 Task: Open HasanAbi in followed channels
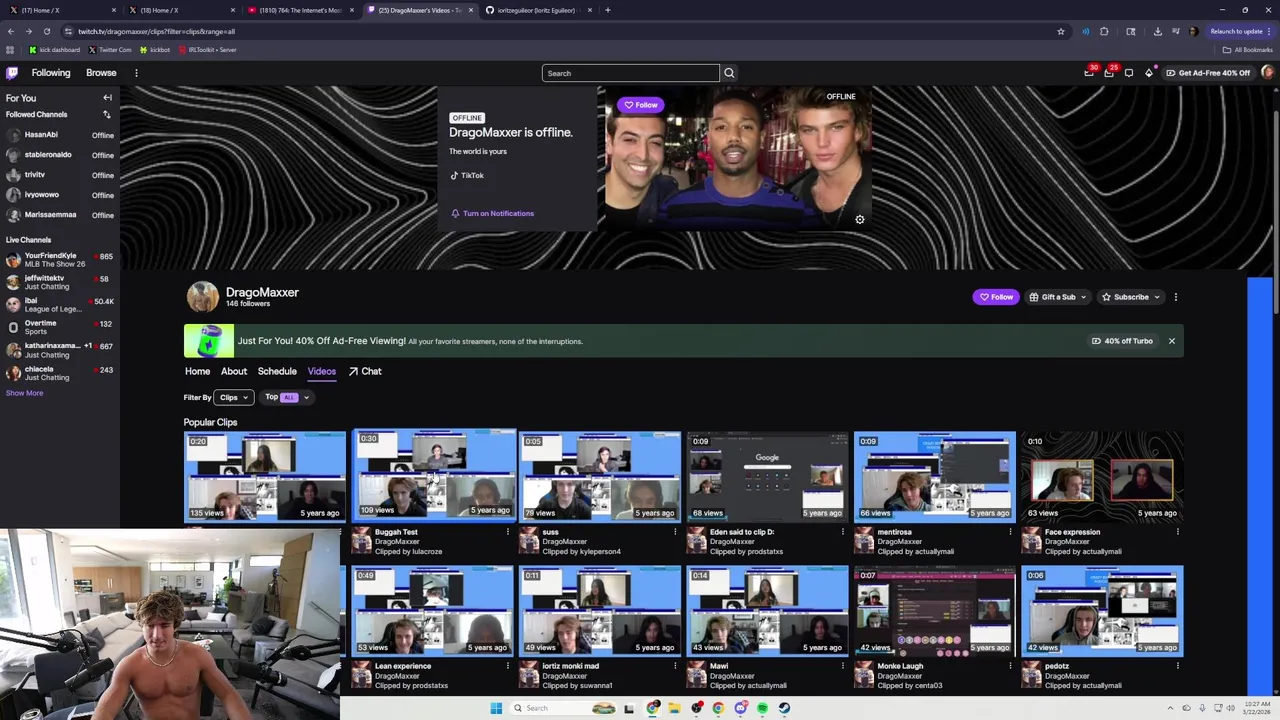coord(60,135)
